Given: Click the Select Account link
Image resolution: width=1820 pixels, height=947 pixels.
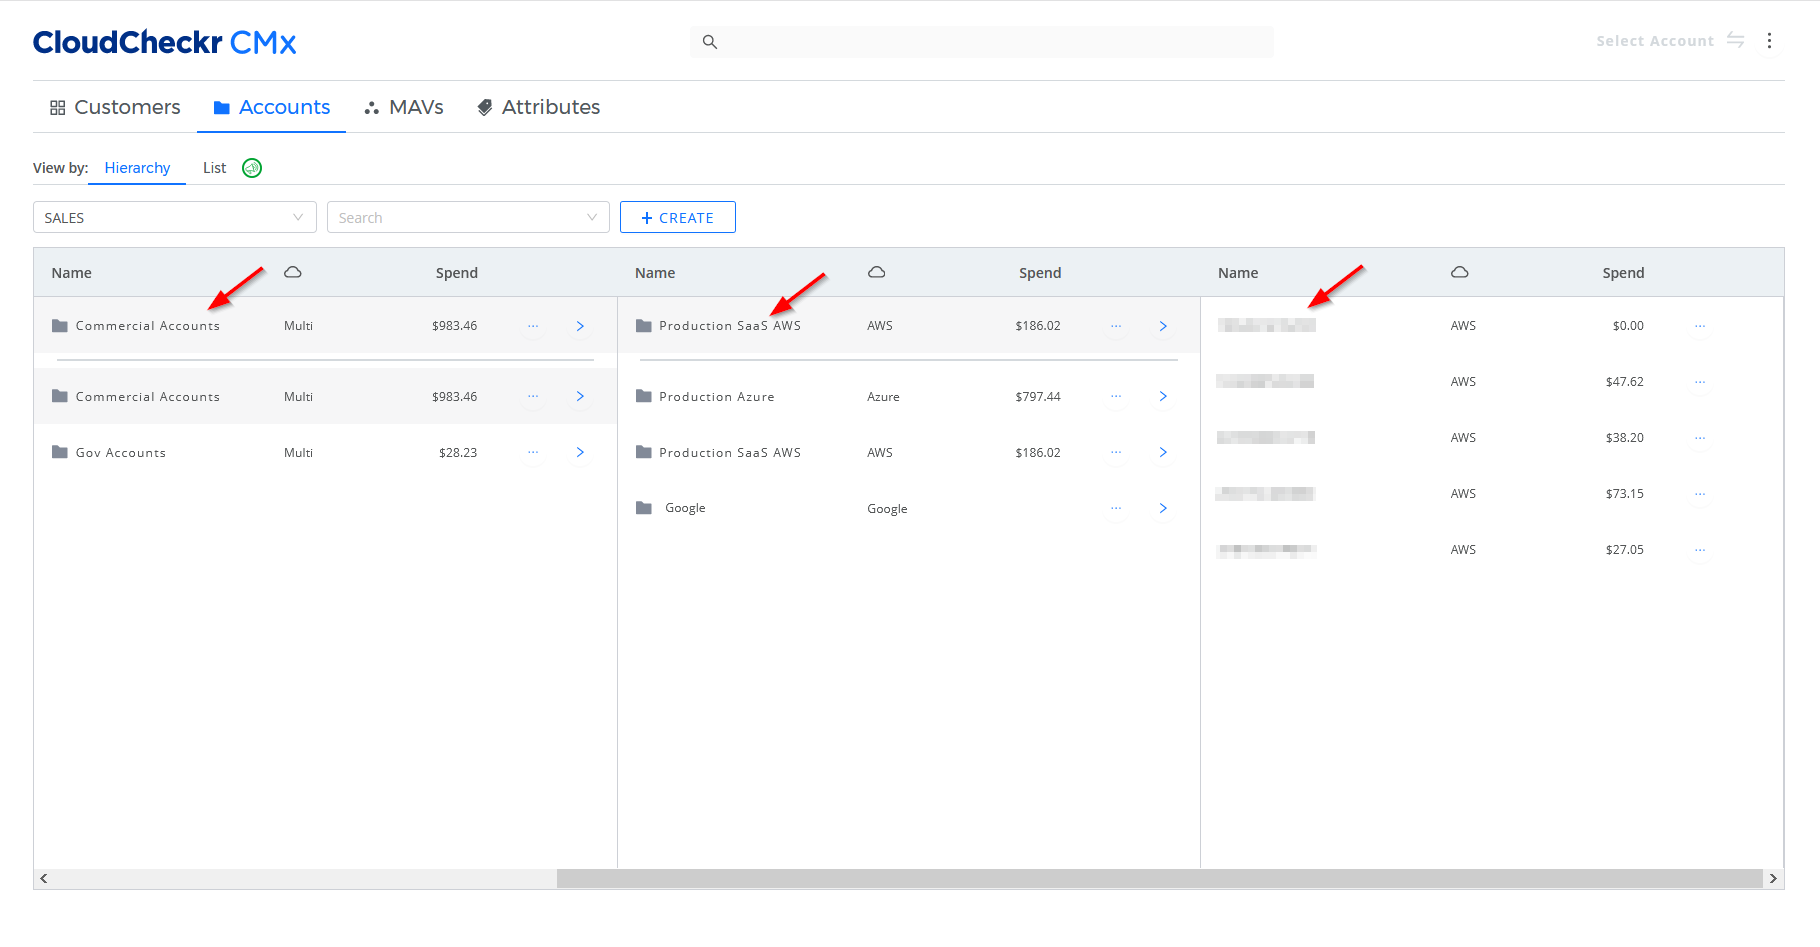Looking at the screenshot, I should click(x=1655, y=41).
